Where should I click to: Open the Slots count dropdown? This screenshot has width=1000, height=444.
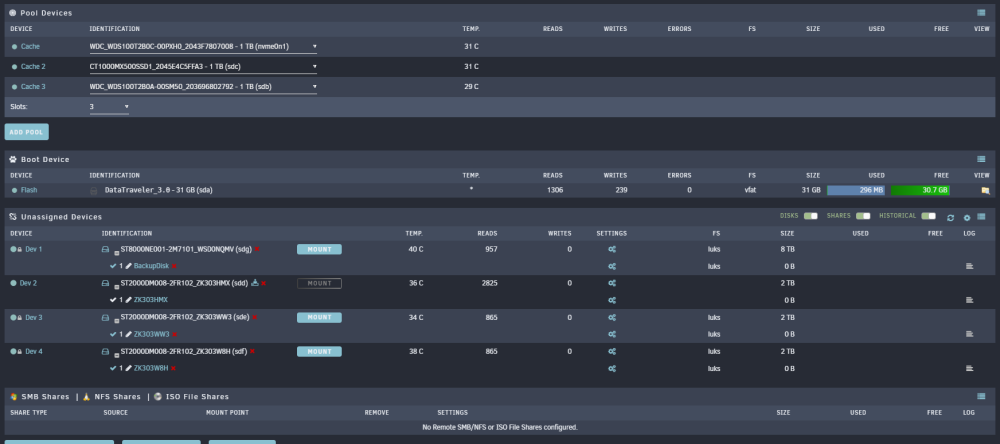coord(109,107)
